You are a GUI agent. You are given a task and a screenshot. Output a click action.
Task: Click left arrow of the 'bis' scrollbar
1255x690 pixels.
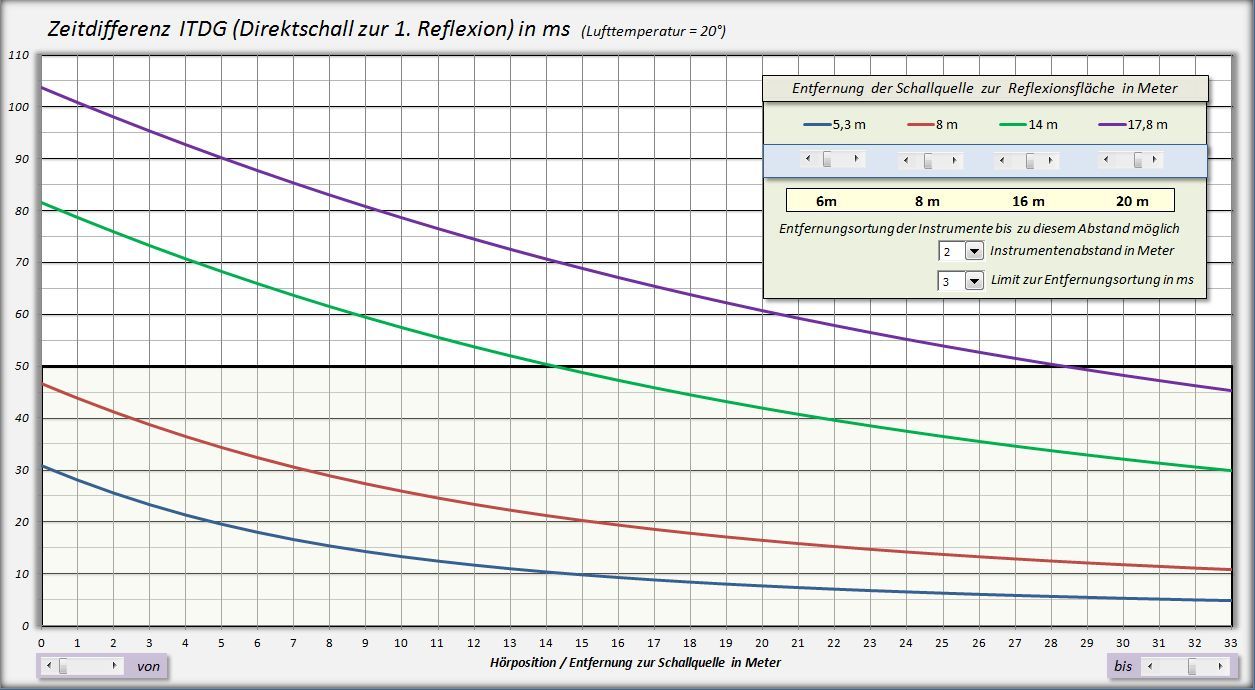(x=1149, y=666)
